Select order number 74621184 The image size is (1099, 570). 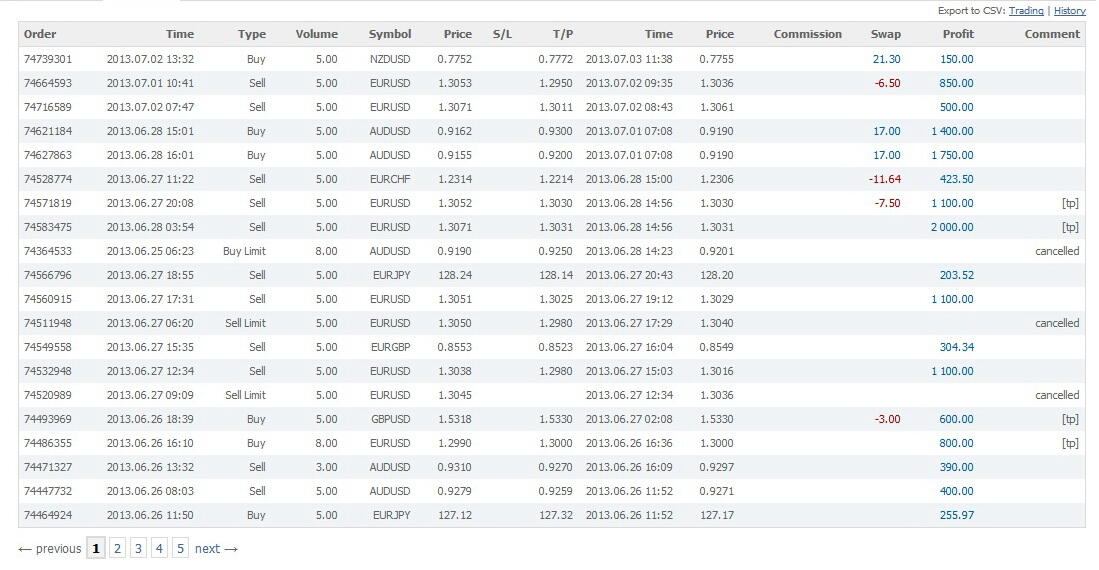(48, 131)
